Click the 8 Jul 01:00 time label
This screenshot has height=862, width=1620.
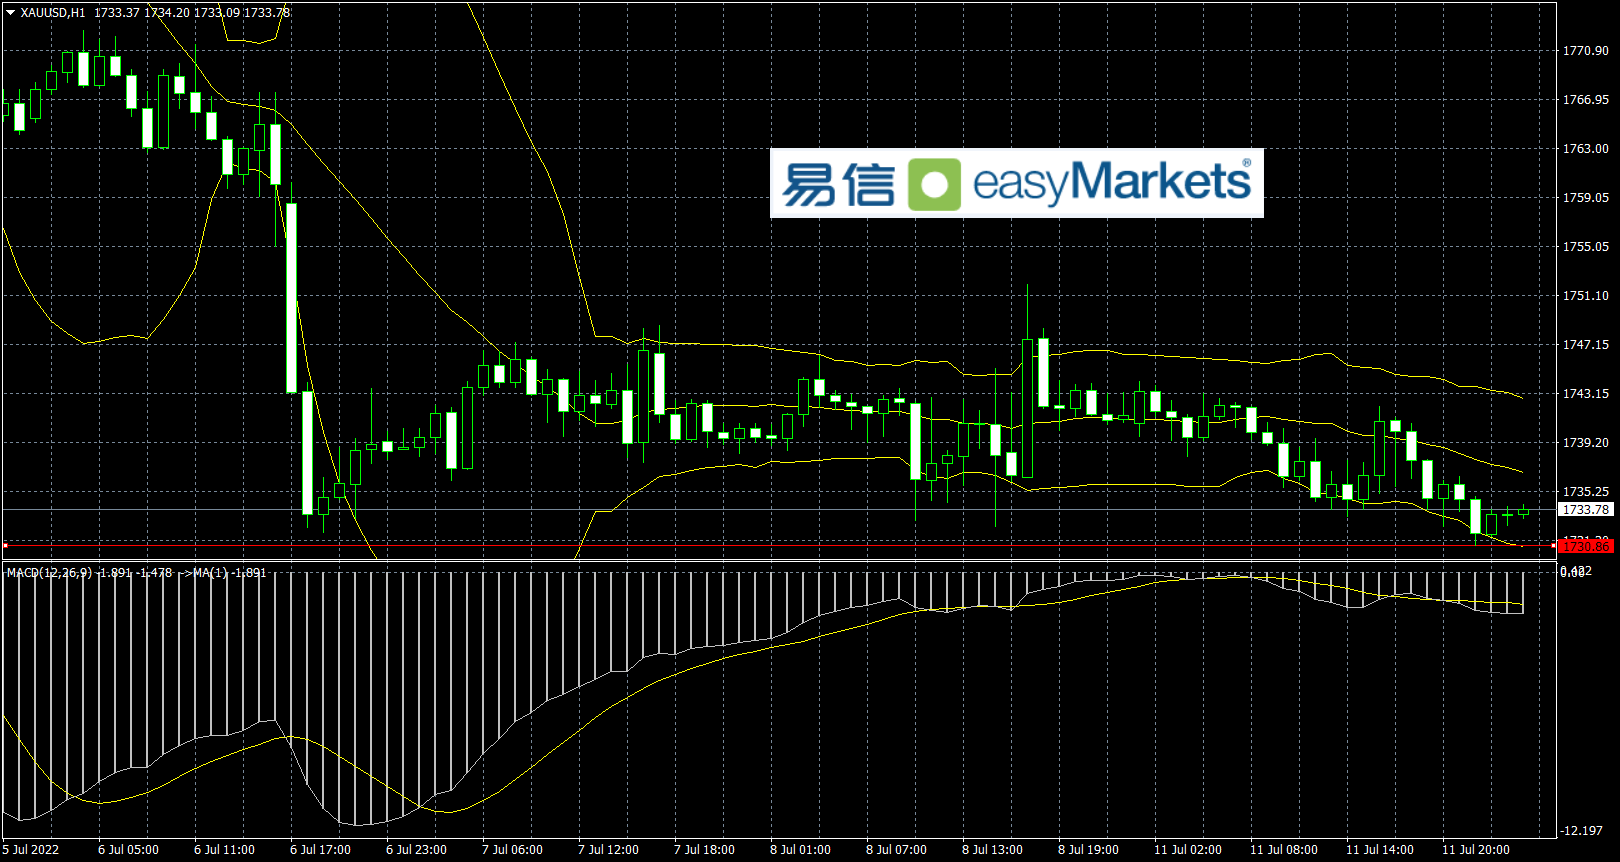pyautogui.click(x=800, y=850)
